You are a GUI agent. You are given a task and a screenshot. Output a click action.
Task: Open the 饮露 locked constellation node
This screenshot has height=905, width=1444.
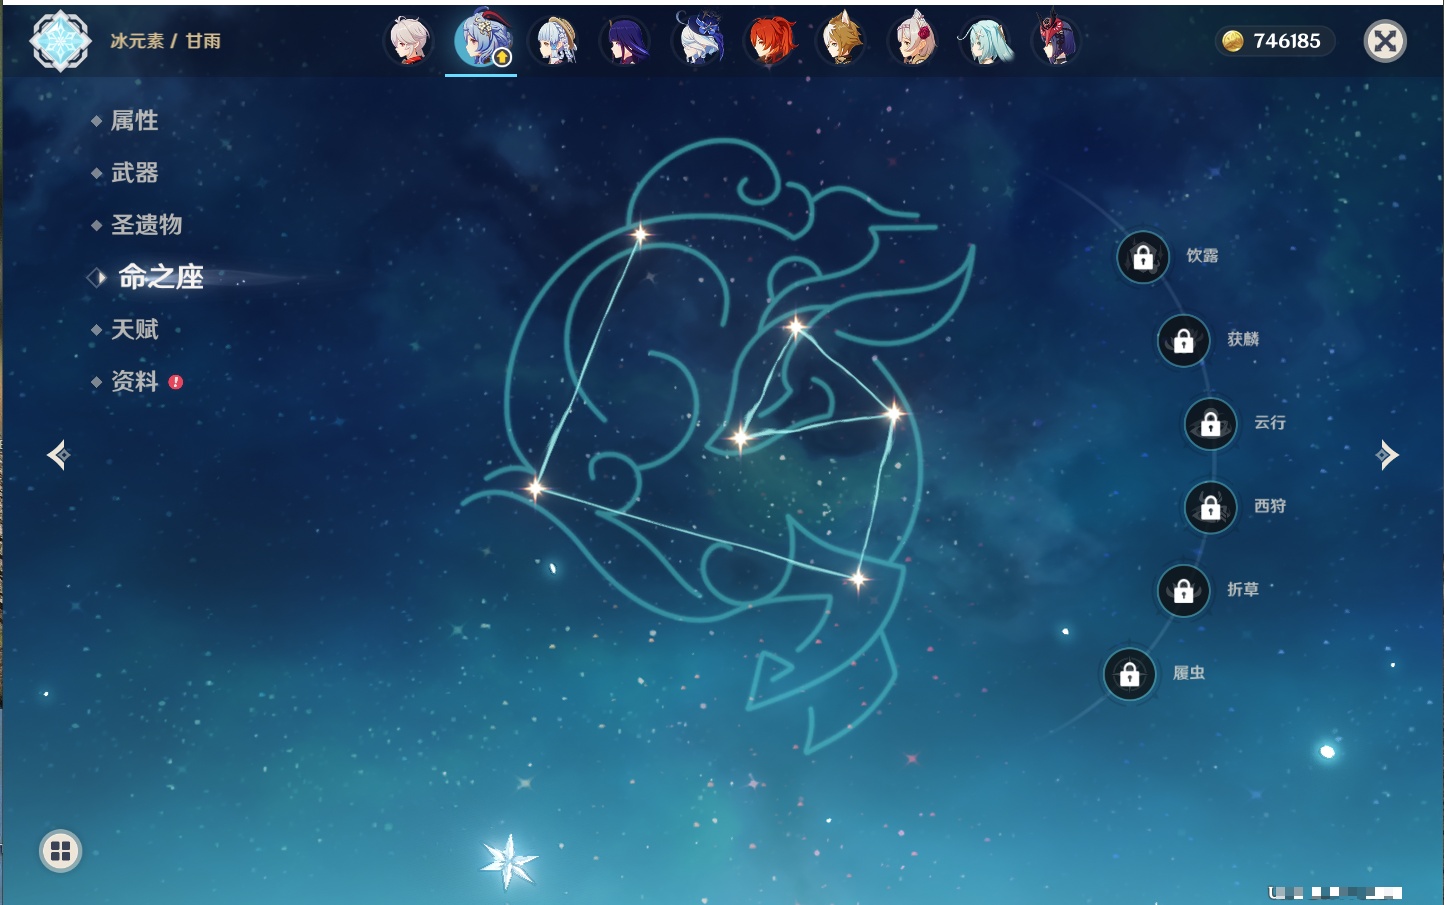[1143, 258]
